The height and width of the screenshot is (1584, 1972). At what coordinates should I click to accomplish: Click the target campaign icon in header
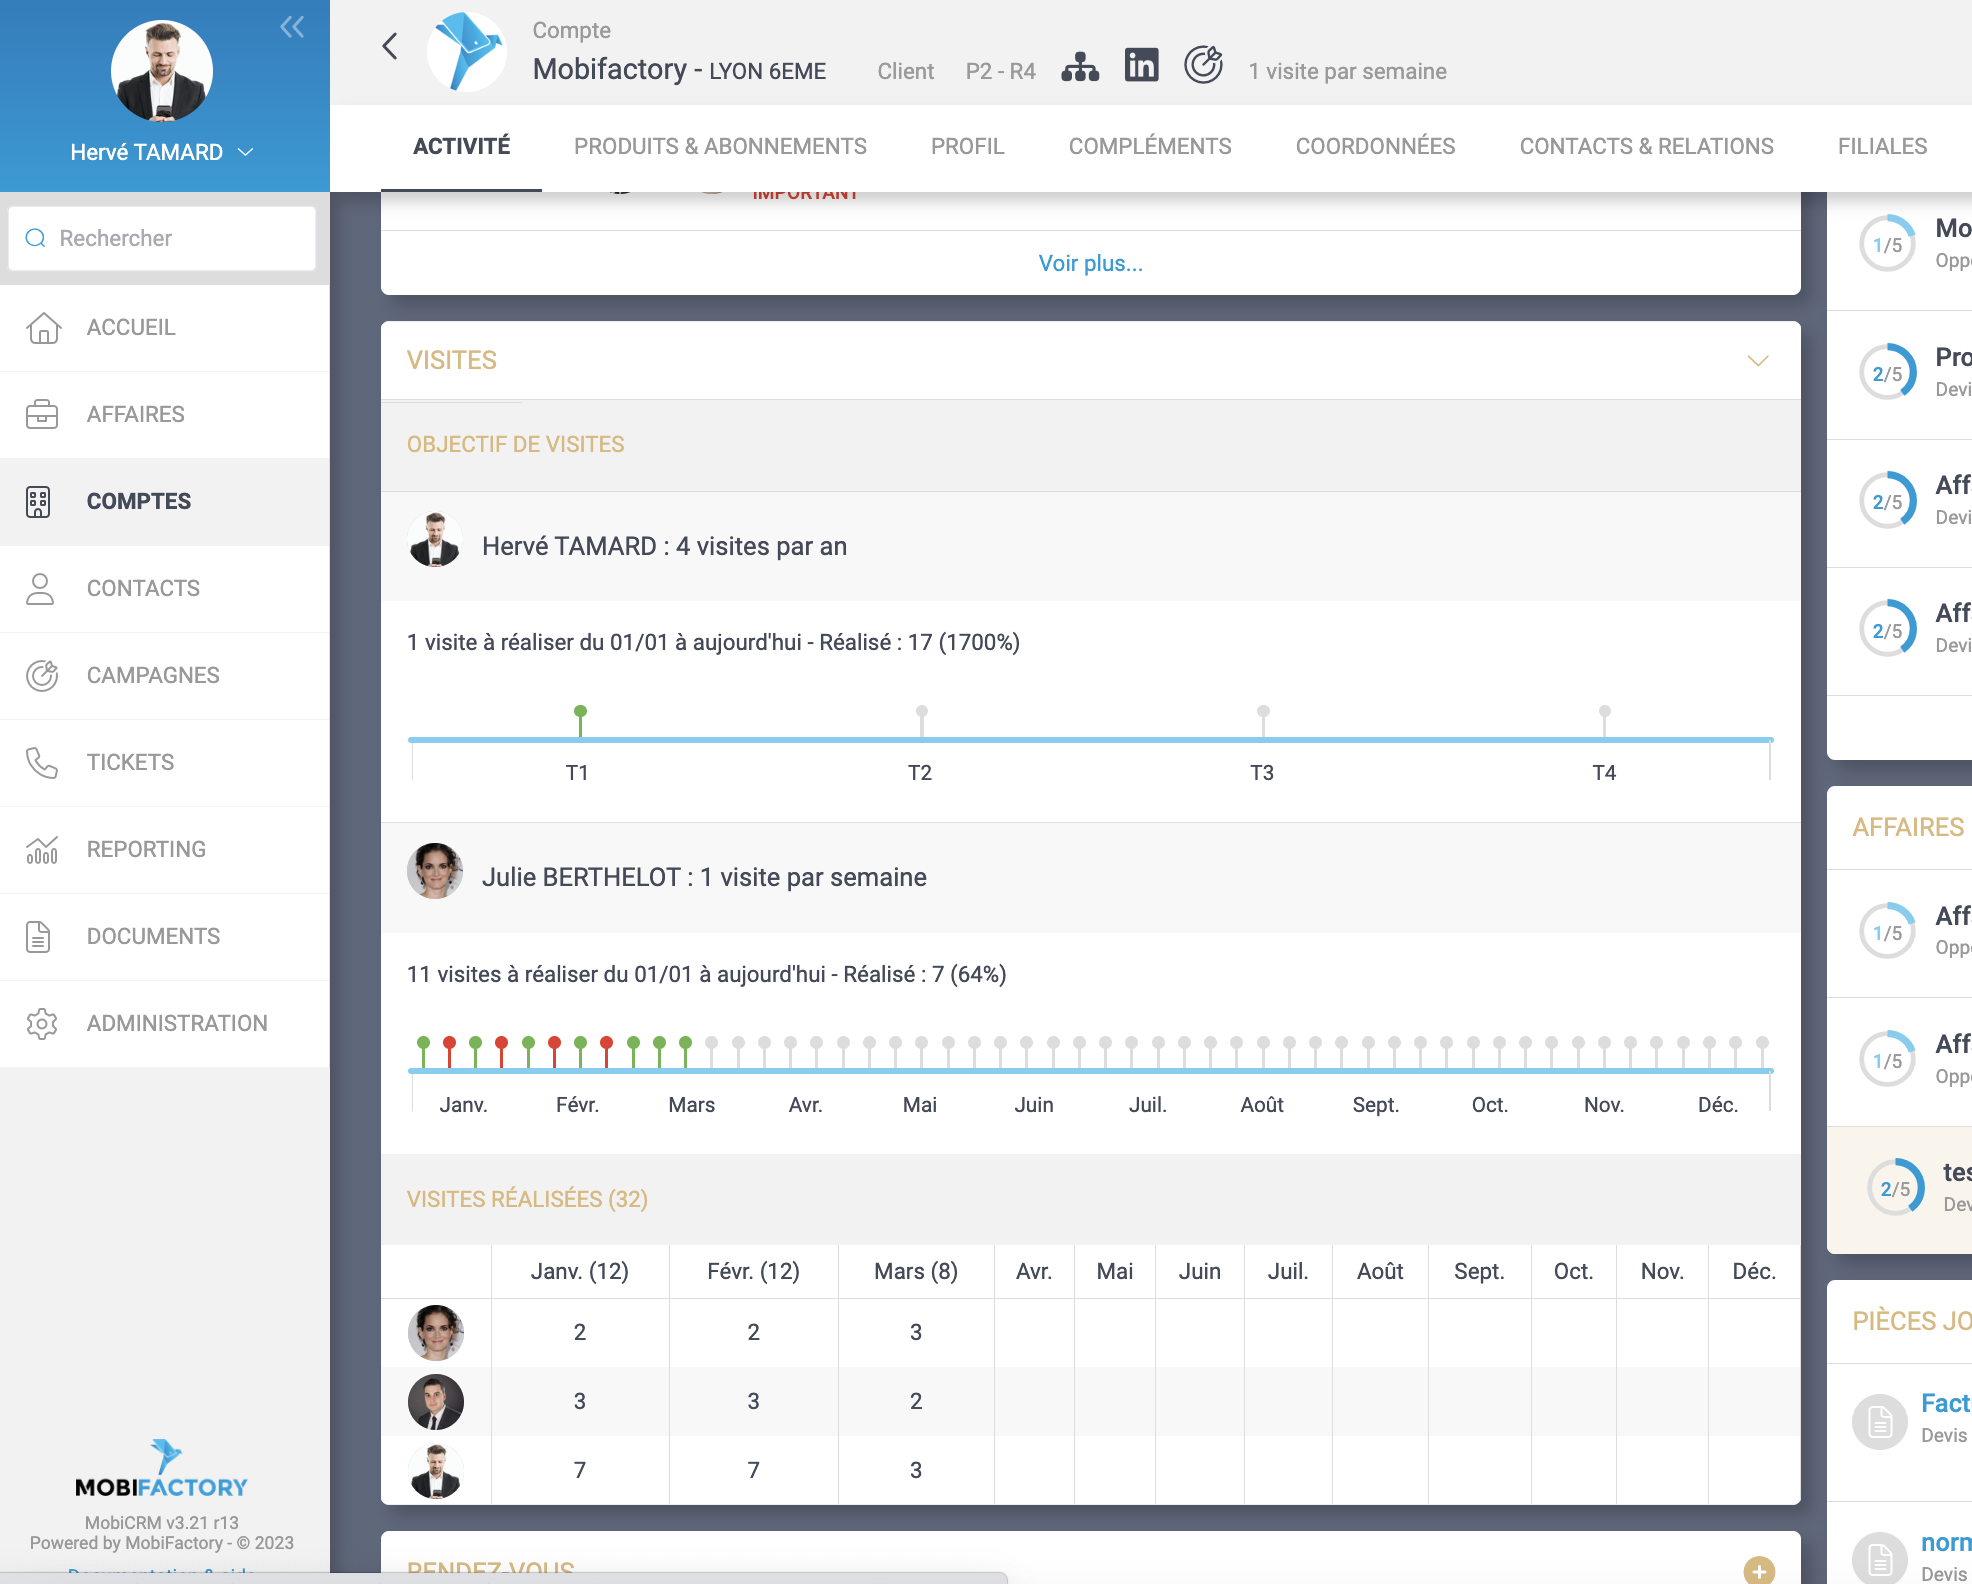(1203, 65)
